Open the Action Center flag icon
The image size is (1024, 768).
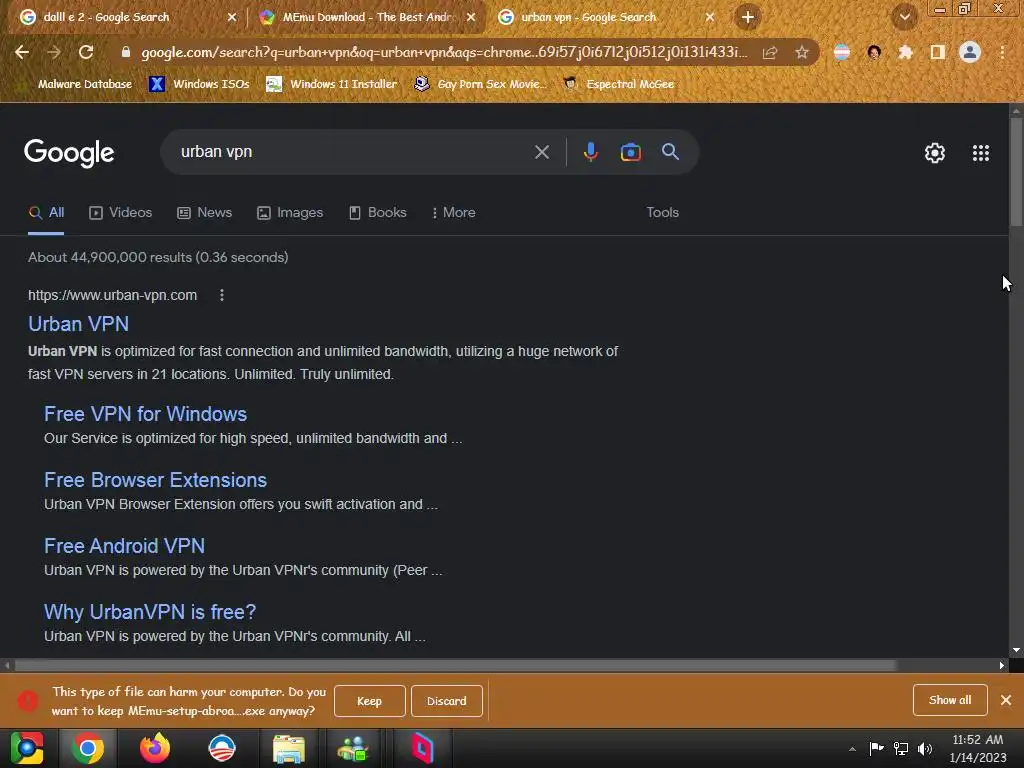876,749
